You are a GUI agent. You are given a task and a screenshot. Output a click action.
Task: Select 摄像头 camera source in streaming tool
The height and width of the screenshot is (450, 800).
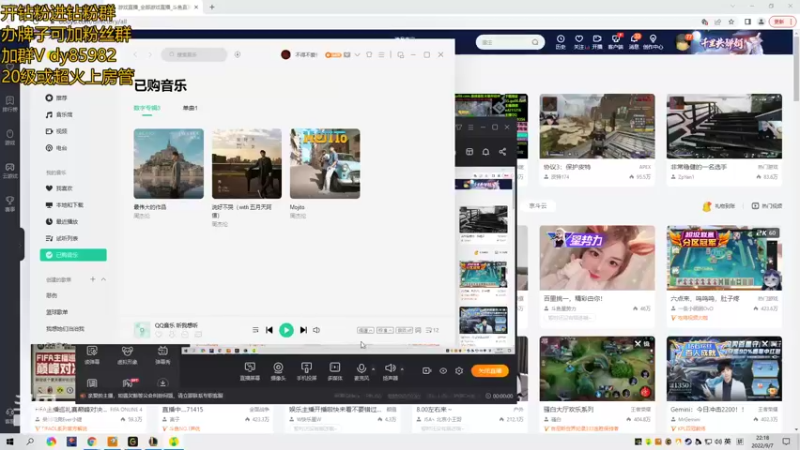[x=278, y=371]
